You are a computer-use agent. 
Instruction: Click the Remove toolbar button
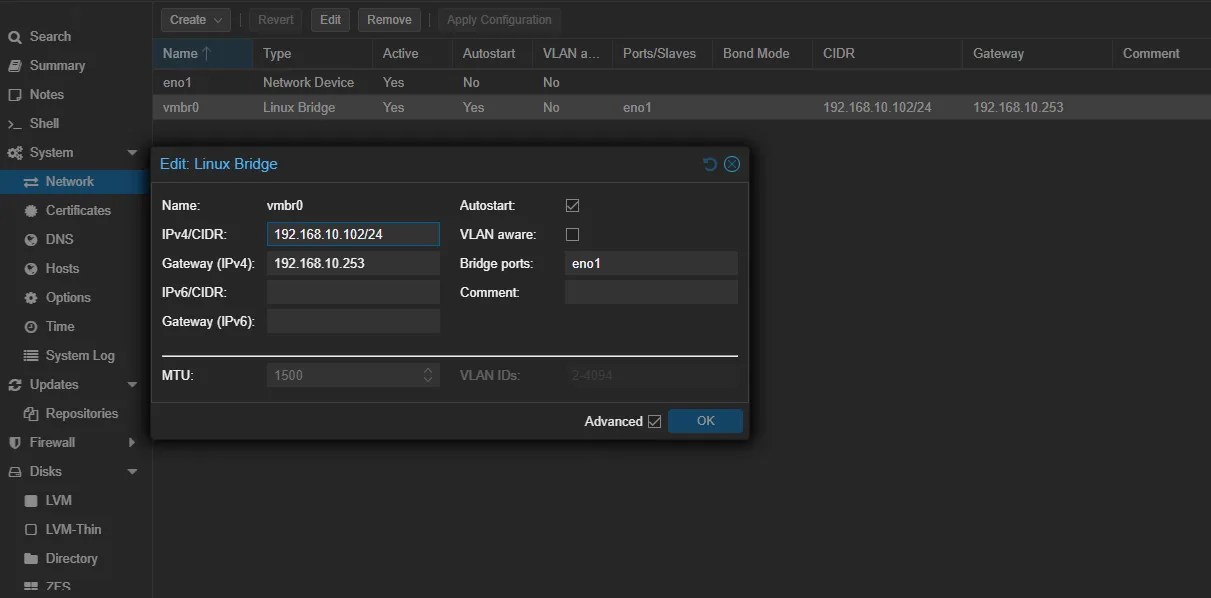[389, 20]
